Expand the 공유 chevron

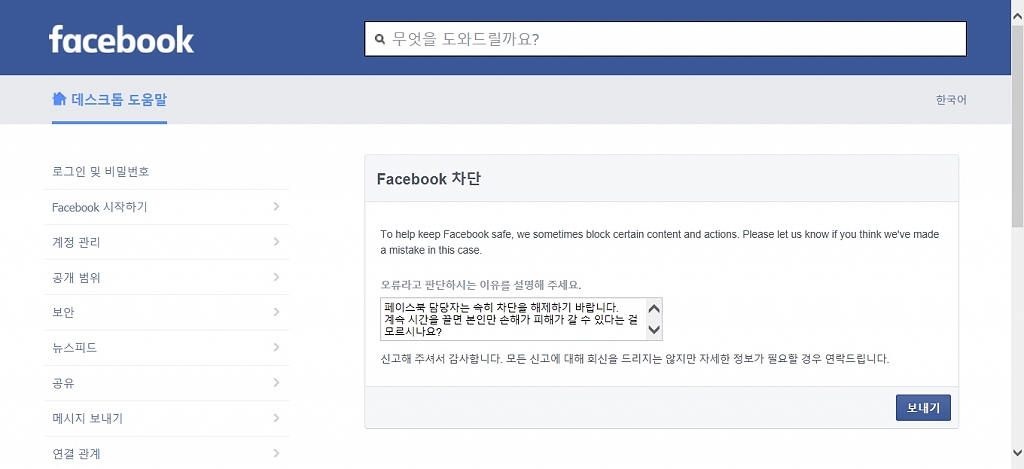click(276, 383)
